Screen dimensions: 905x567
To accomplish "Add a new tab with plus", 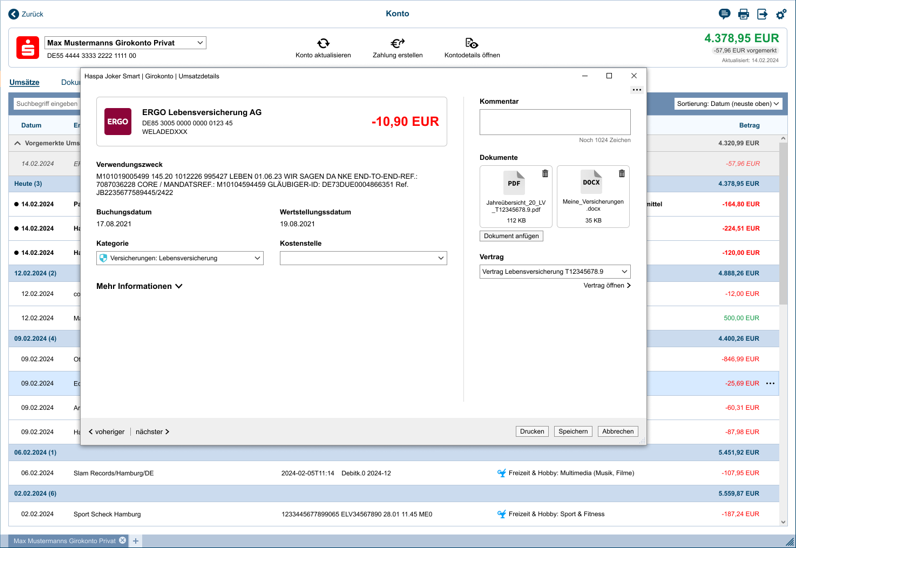I will pyautogui.click(x=136, y=541).
